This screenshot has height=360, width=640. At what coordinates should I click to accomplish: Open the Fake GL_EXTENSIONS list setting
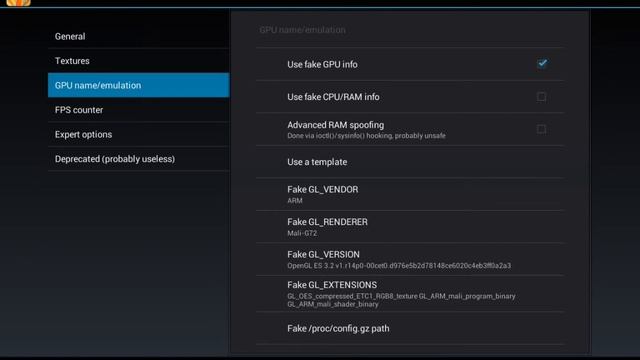pos(410,294)
